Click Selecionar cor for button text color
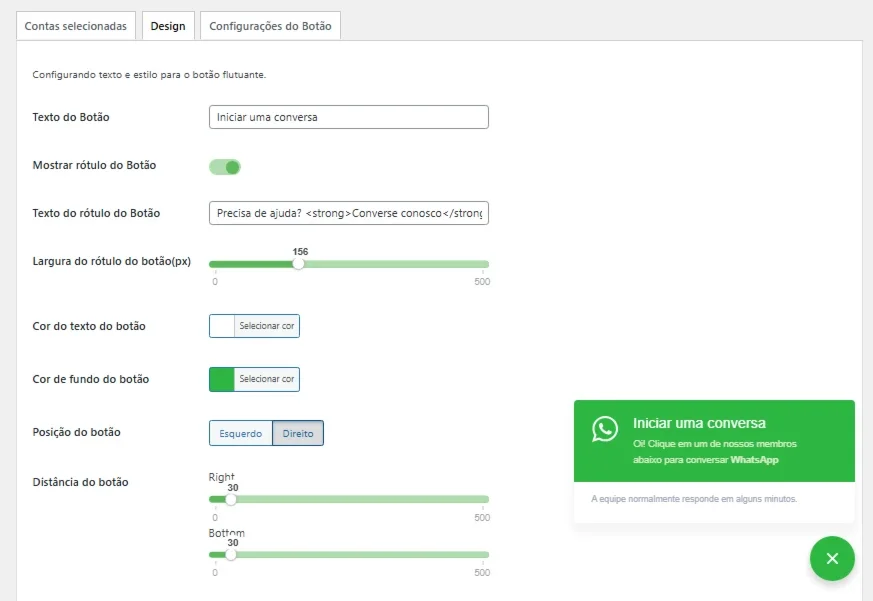Screen dimensions: 873x601 click(267, 326)
